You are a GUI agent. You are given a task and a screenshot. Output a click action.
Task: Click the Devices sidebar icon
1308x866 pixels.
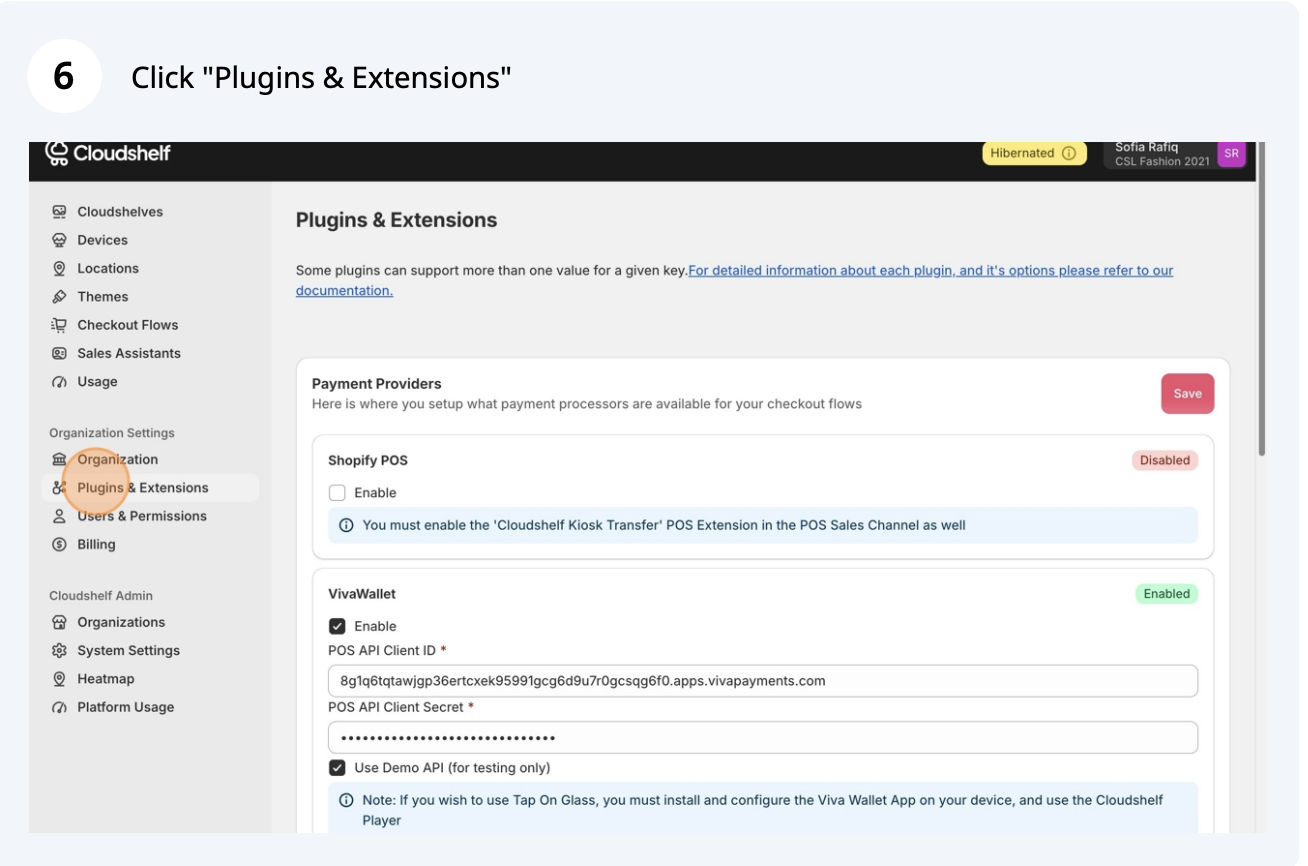tap(59, 240)
